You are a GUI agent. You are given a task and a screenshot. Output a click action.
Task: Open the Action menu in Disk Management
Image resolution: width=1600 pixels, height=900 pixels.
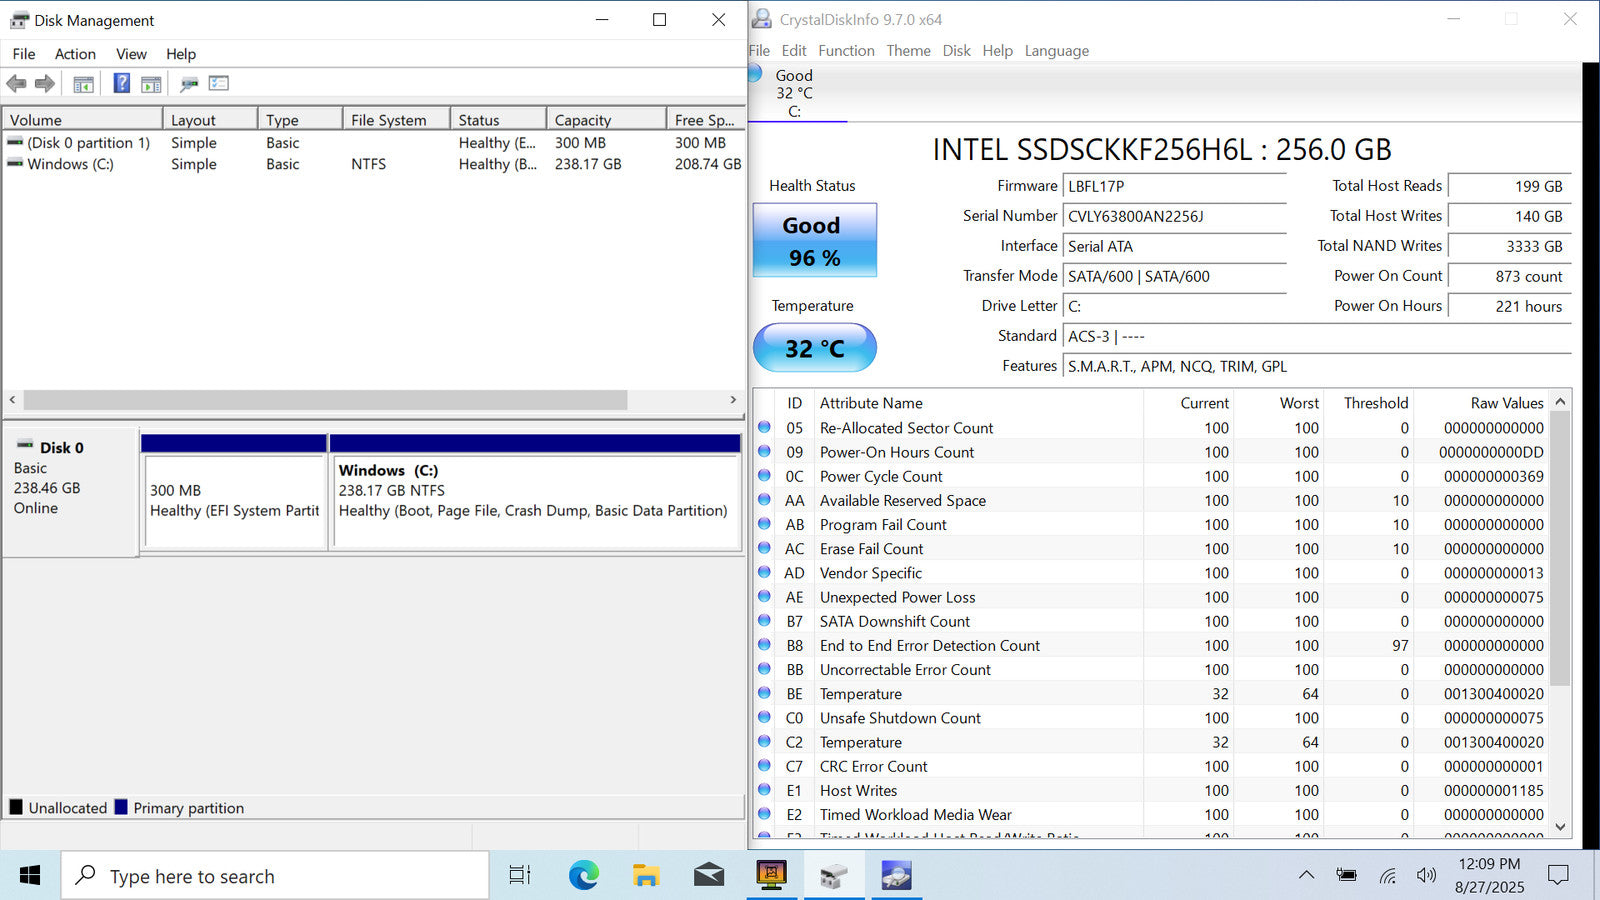75,54
